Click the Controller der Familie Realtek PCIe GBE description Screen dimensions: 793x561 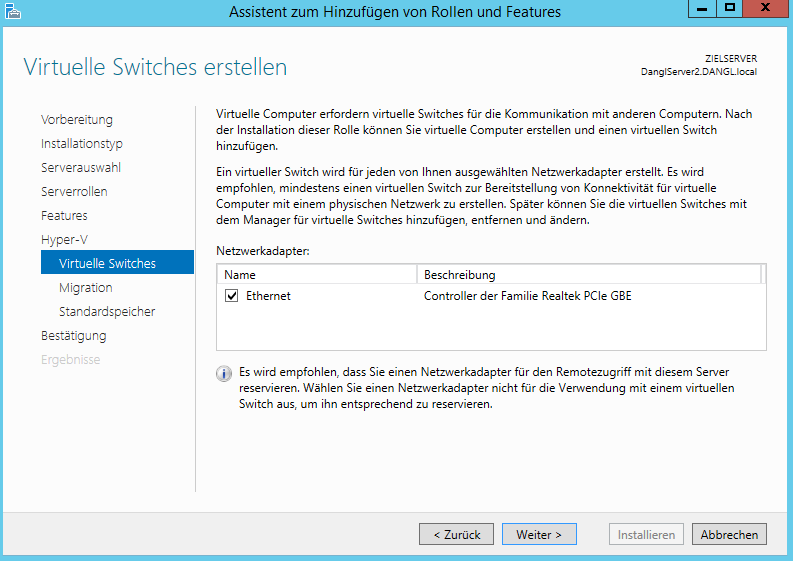pos(527,296)
